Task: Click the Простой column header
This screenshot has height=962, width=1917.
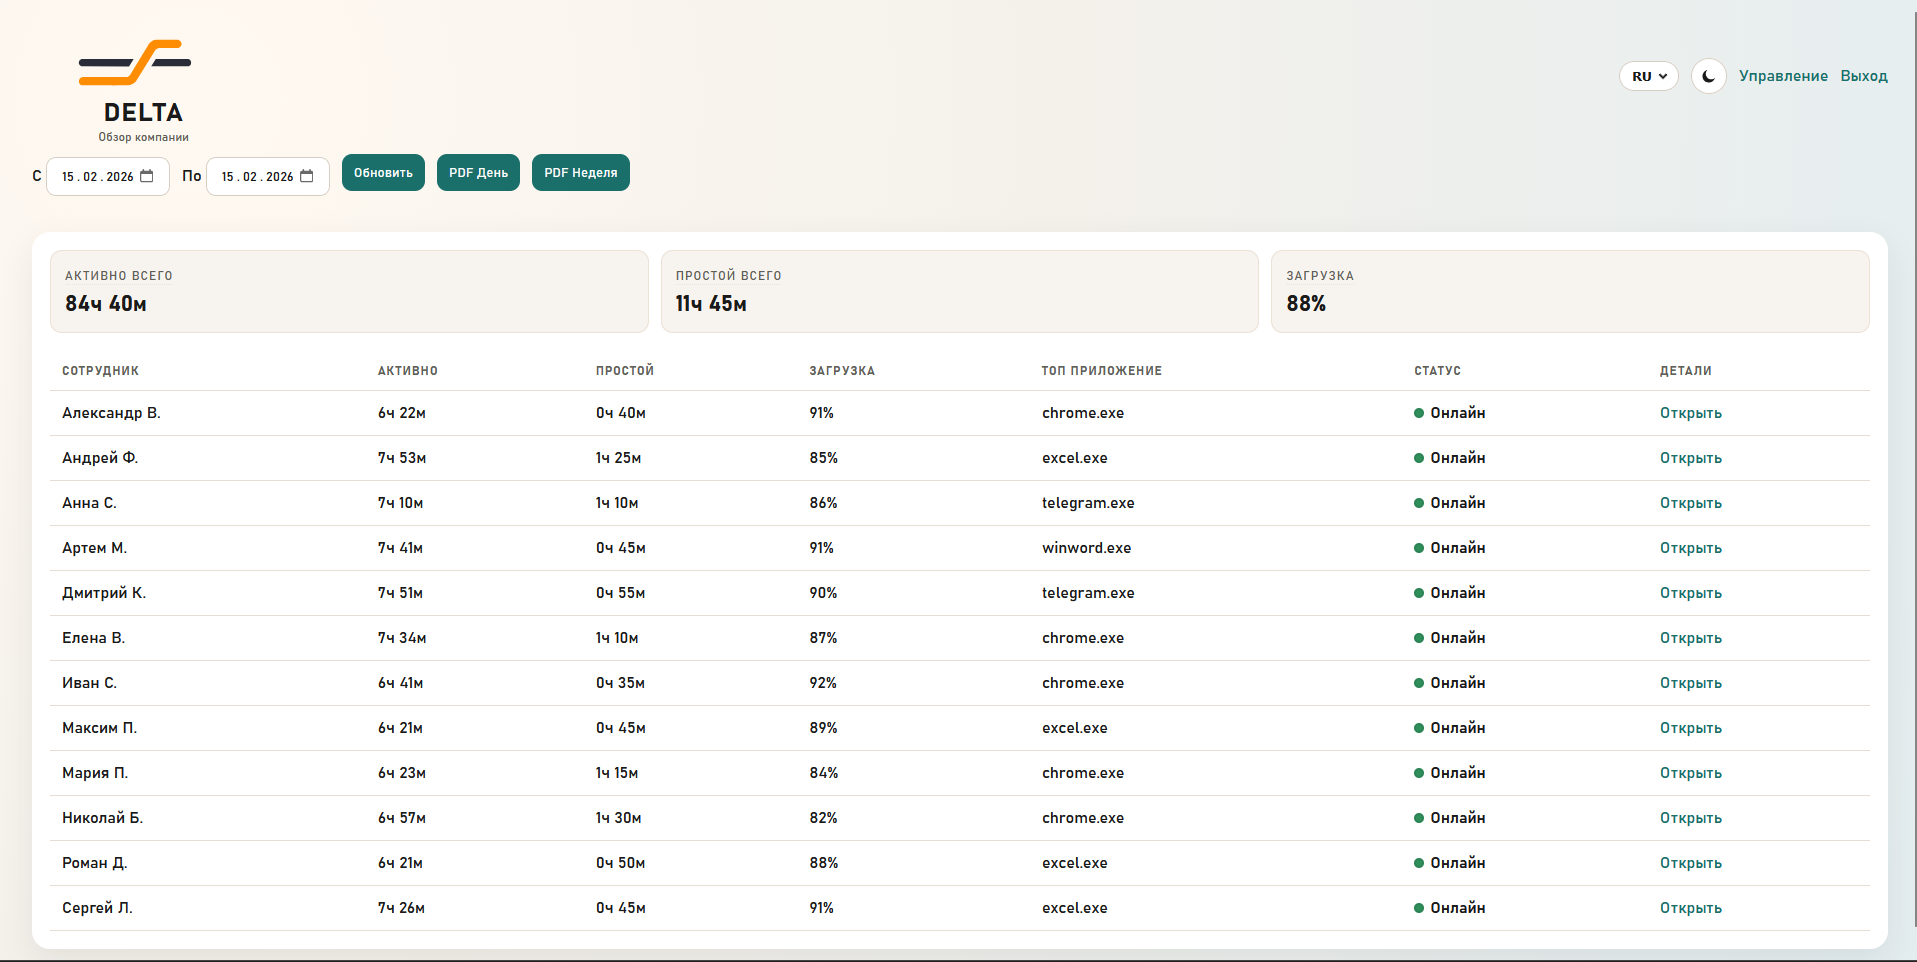Action: (x=624, y=371)
